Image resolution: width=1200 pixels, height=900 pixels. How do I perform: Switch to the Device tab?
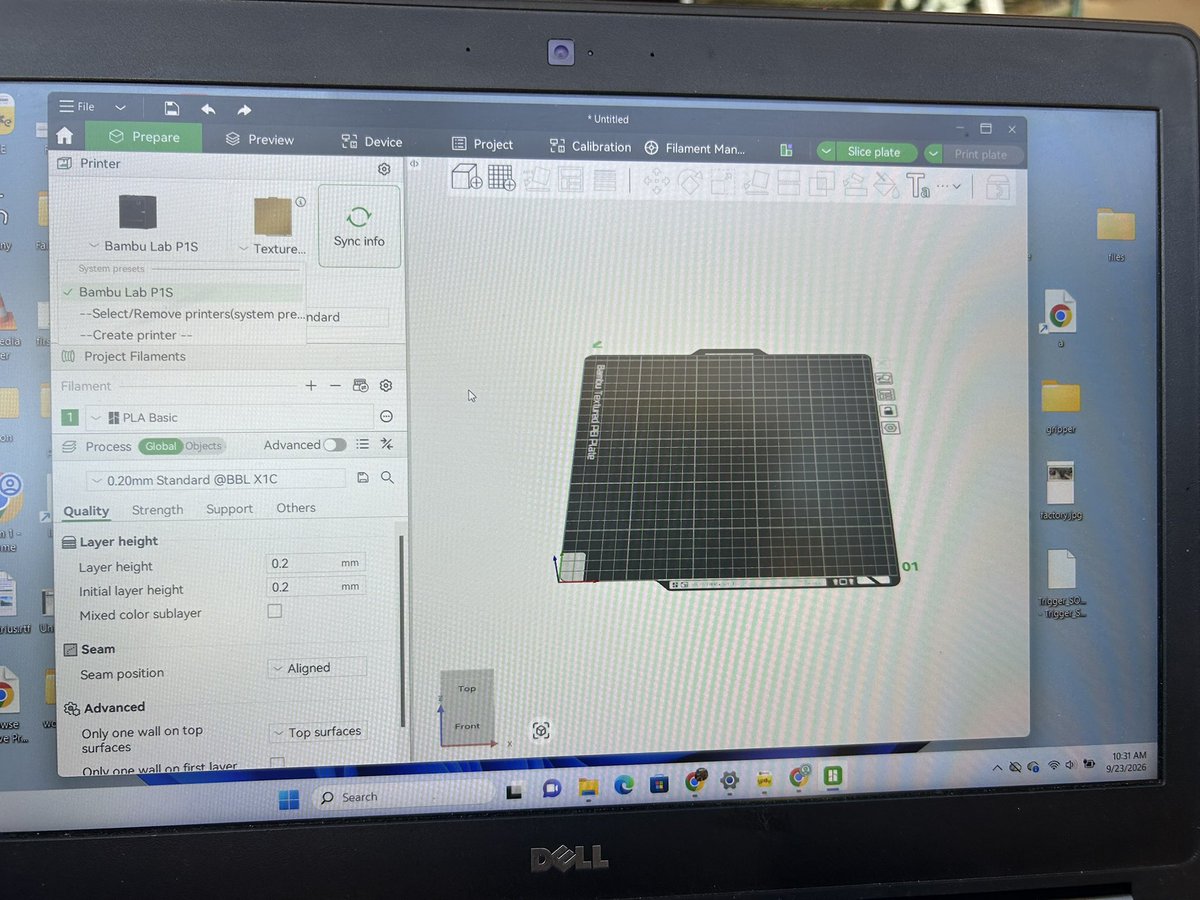pyautogui.click(x=371, y=142)
